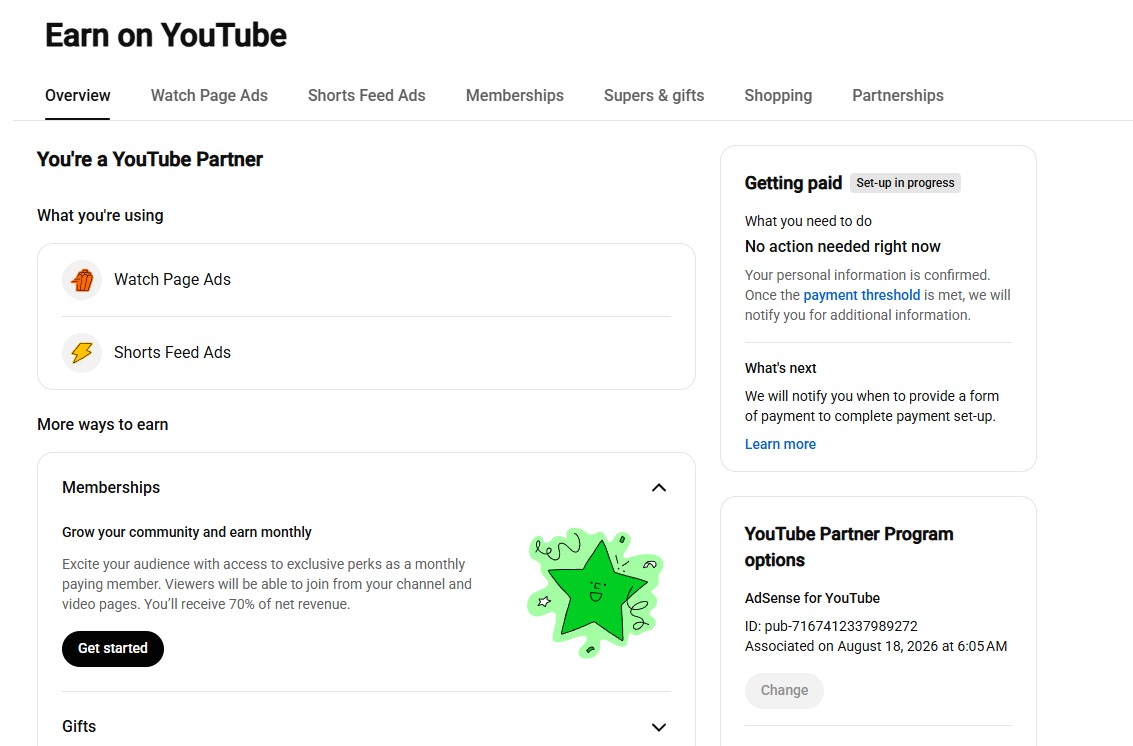Click the Learn more link
This screenshot has height=746, width=1133.
[780, 444]
